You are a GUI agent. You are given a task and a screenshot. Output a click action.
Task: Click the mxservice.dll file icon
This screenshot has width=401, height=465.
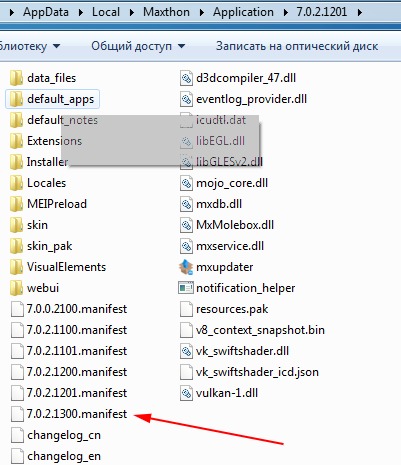tap(186, 246)
